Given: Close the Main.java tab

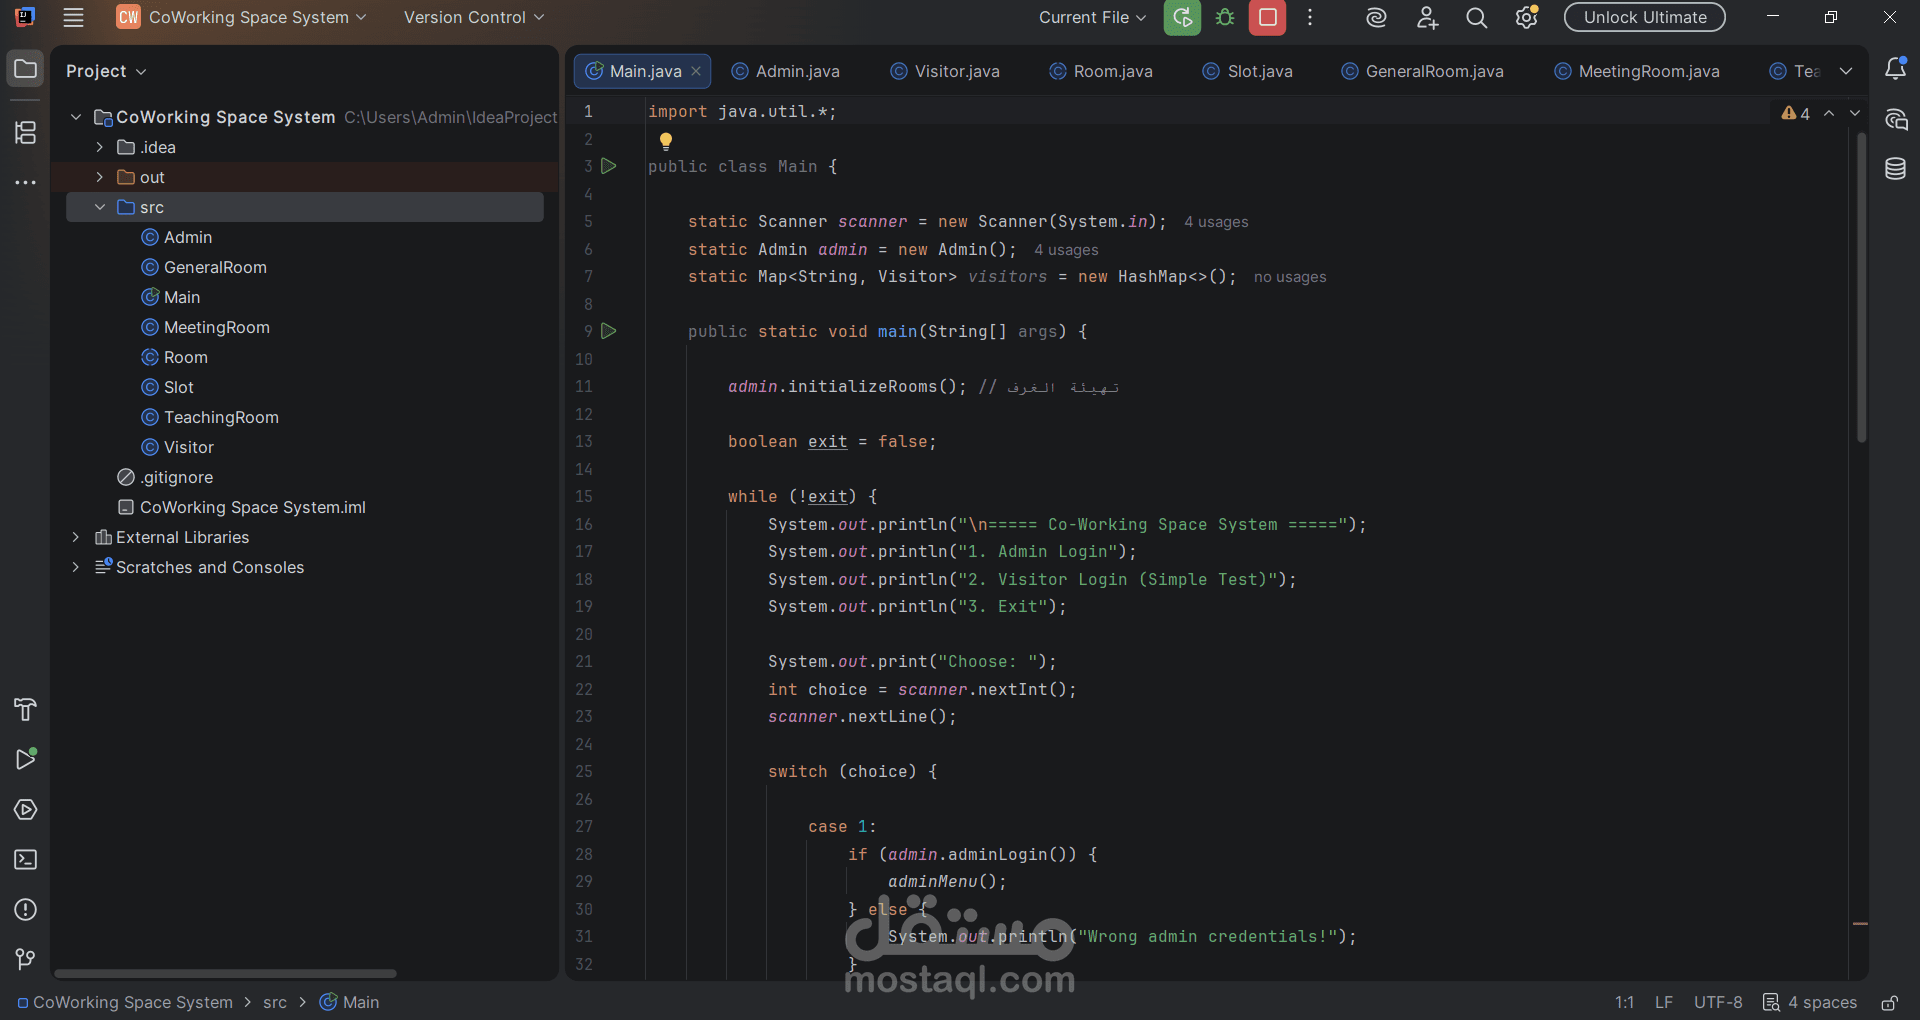Looking at the screenshot, I should pyautogui.click(x=696, y=71).
